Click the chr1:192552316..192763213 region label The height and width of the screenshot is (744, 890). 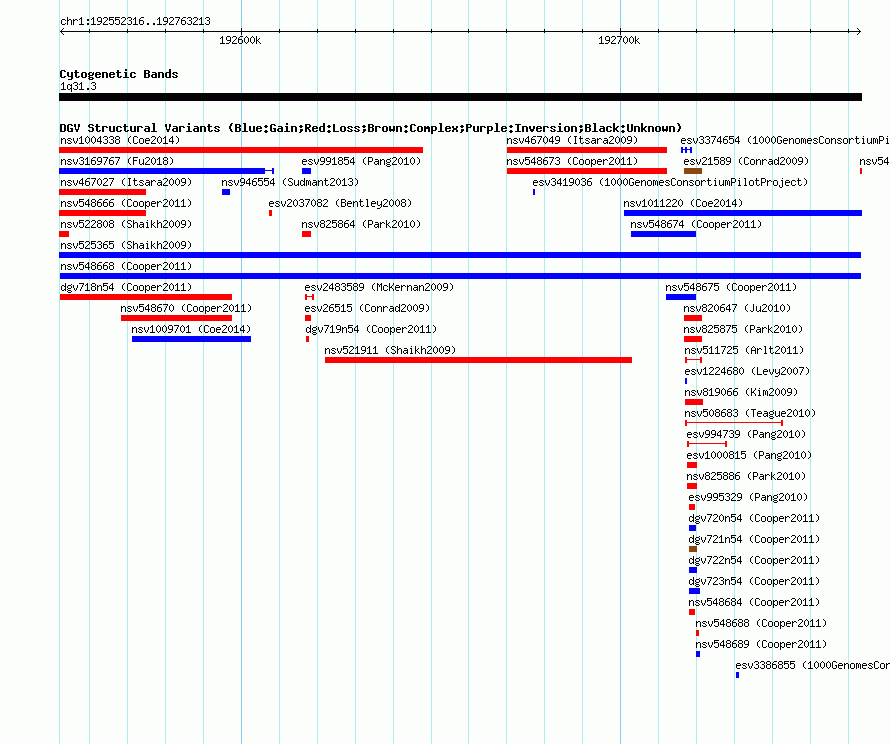pyautogui.click(x=135, y=21)
